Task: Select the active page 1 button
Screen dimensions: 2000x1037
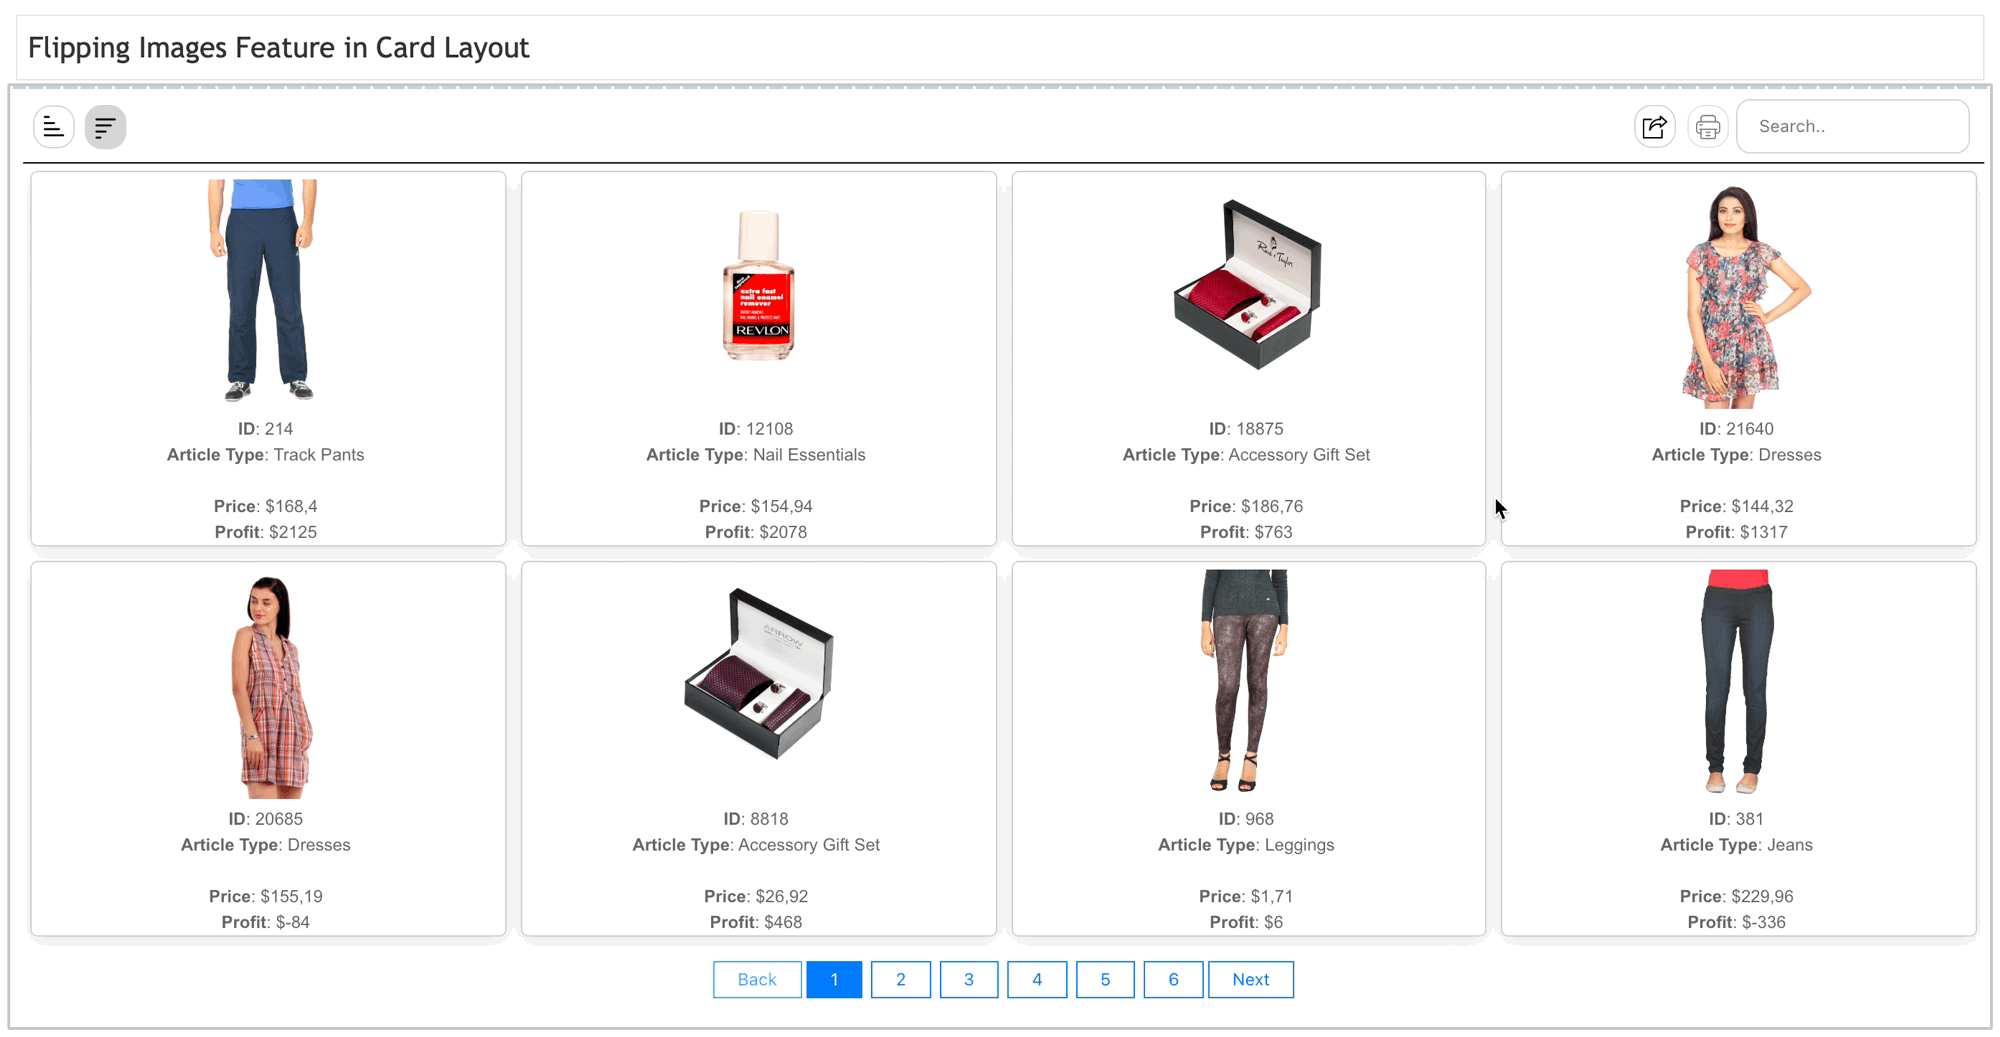Action: click(834, 979)
